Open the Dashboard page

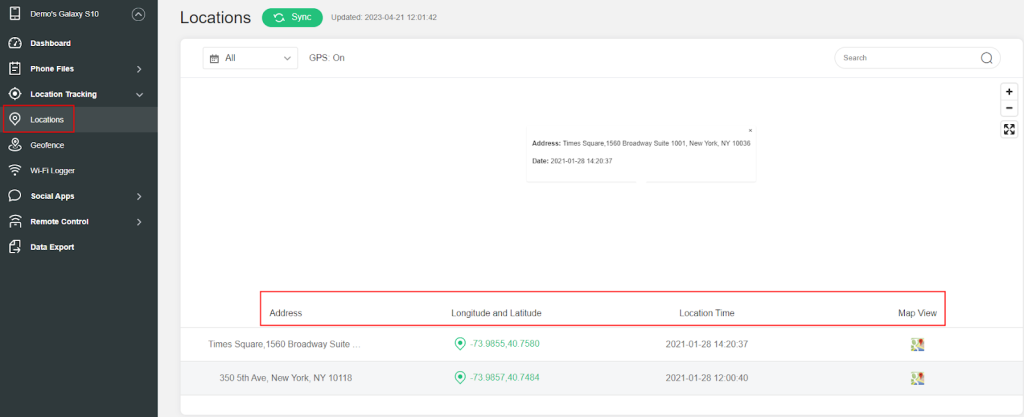coord(50,44)
